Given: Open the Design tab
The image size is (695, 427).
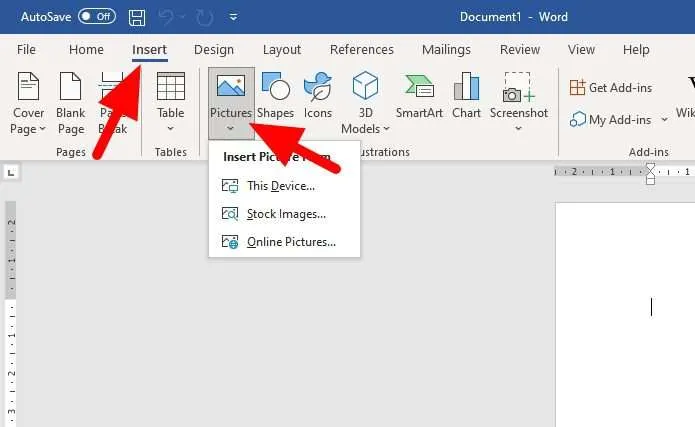Looking at the screenshot, I should coord(214,50).
